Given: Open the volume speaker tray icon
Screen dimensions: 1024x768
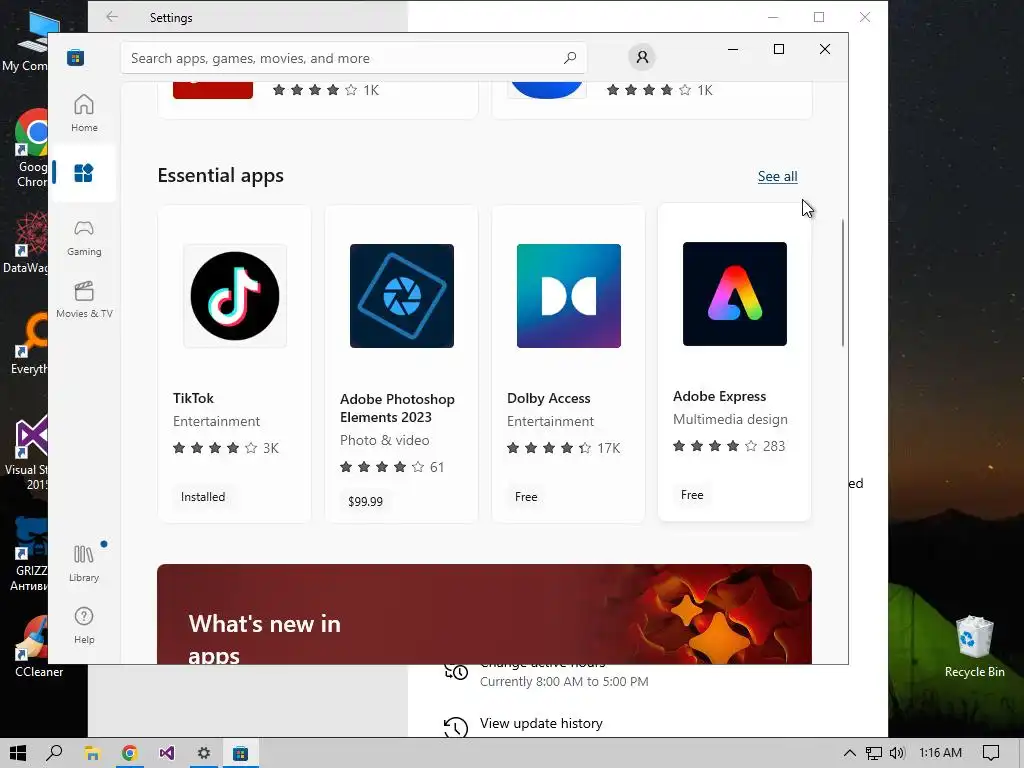Looking at the screenshot, I should point(897,753).
